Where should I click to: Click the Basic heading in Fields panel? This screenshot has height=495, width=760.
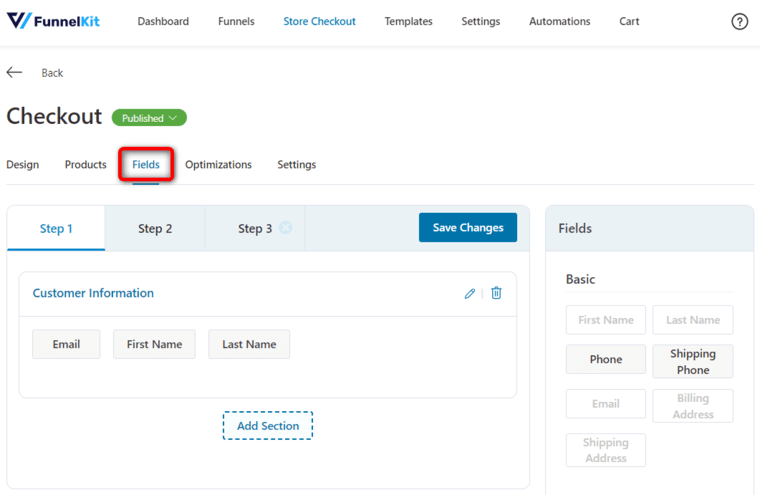point(580,279)
